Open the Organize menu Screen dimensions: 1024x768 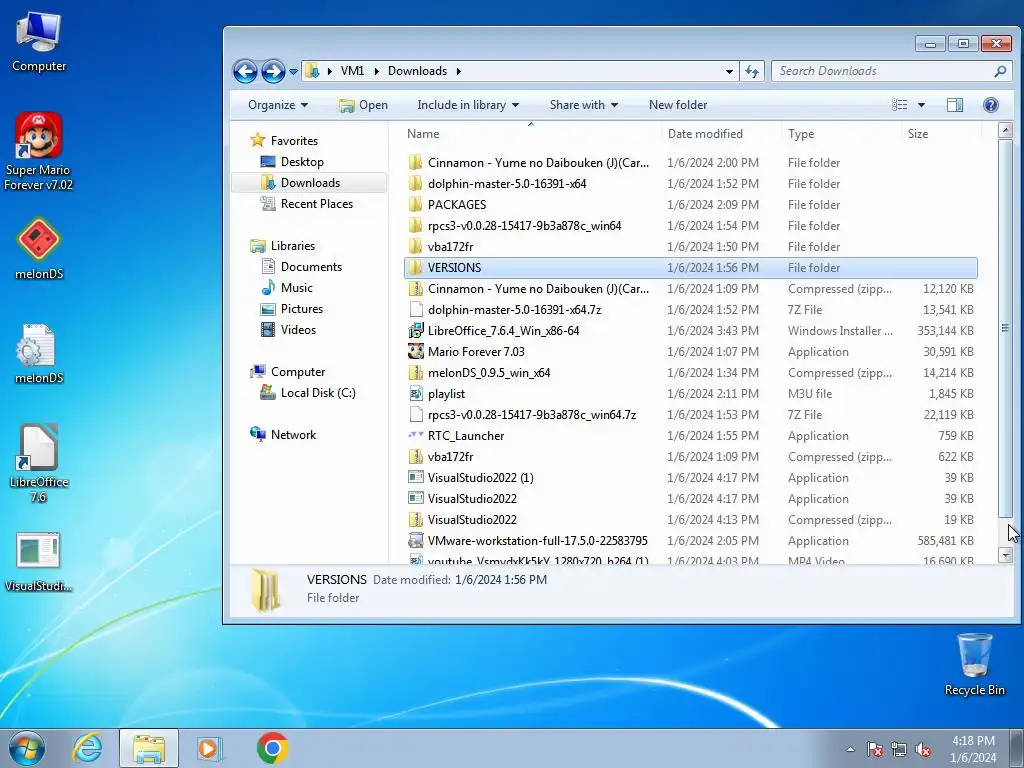[x=278, y=104]
